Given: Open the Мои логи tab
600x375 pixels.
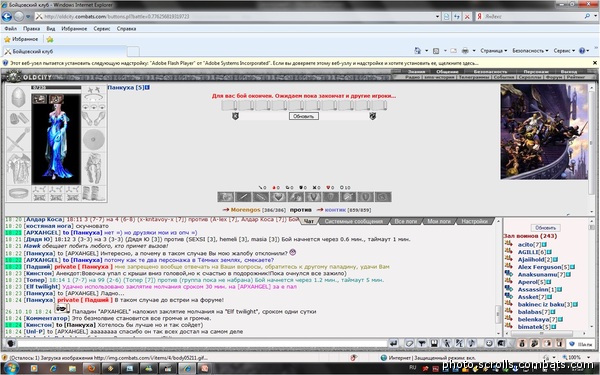Looking at the screenshot, I should pos(439,221).
